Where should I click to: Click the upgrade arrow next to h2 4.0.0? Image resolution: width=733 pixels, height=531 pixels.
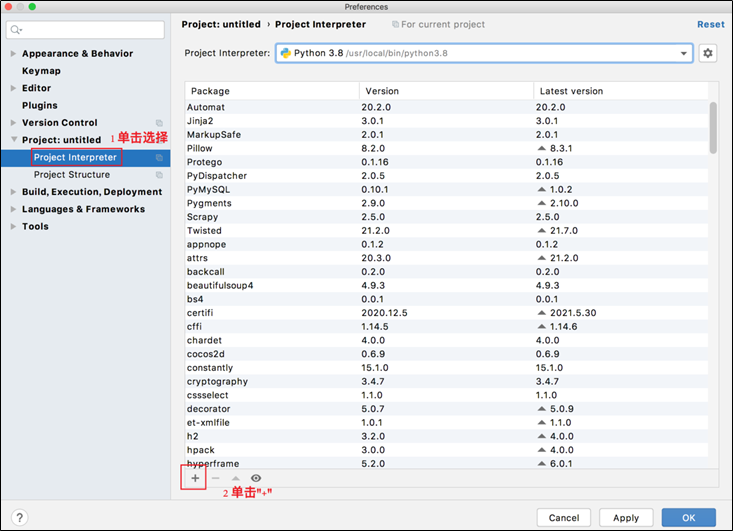(x=541, y=436)
